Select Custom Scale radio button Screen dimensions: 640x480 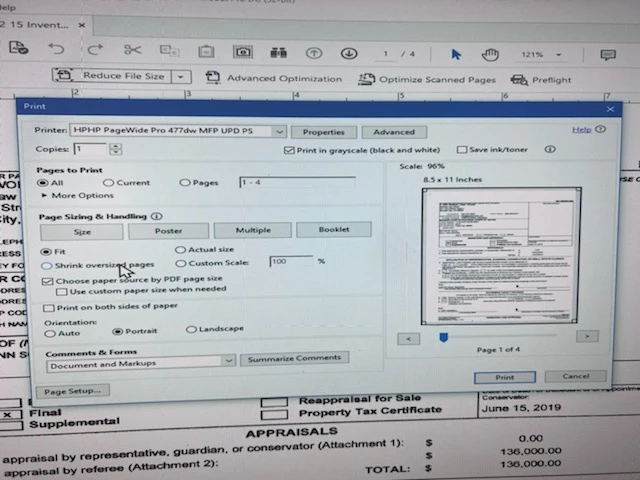(x=180, y=263)
